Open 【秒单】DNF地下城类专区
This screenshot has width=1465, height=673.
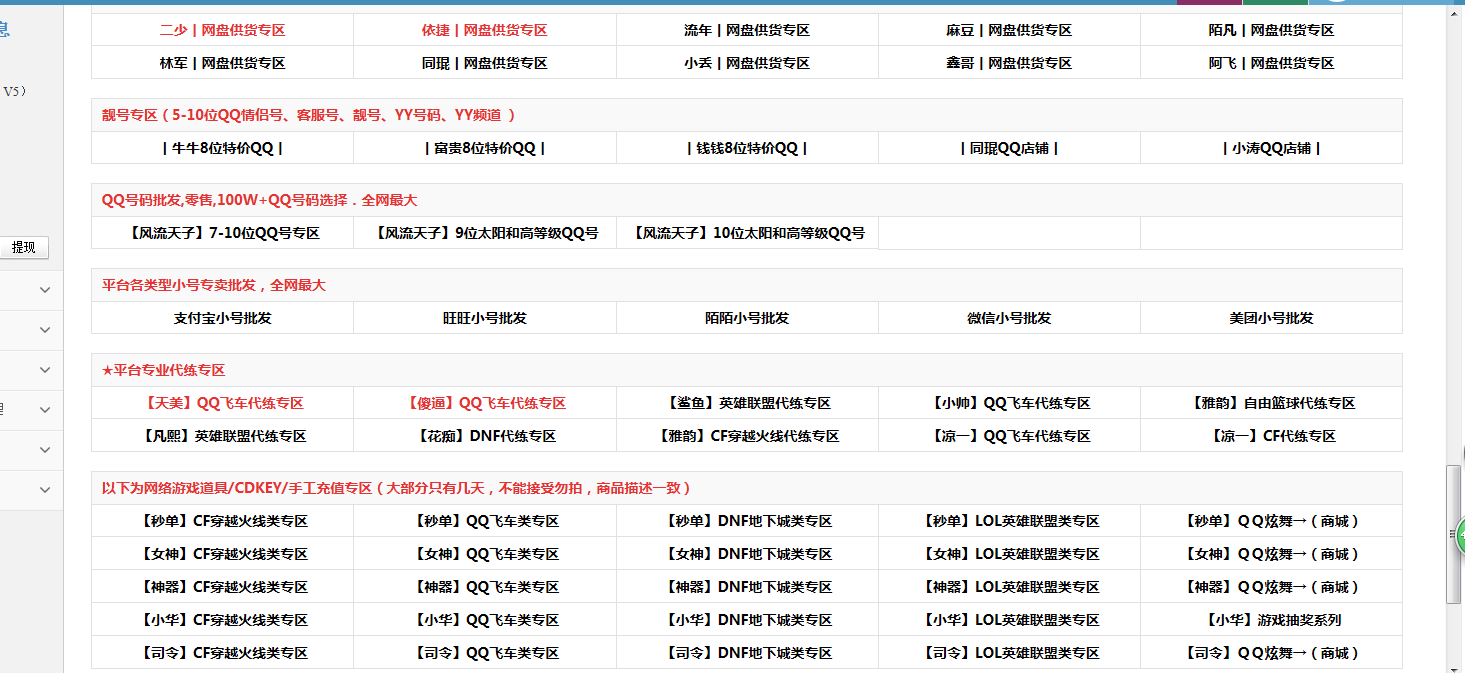[x=747, y=521]
